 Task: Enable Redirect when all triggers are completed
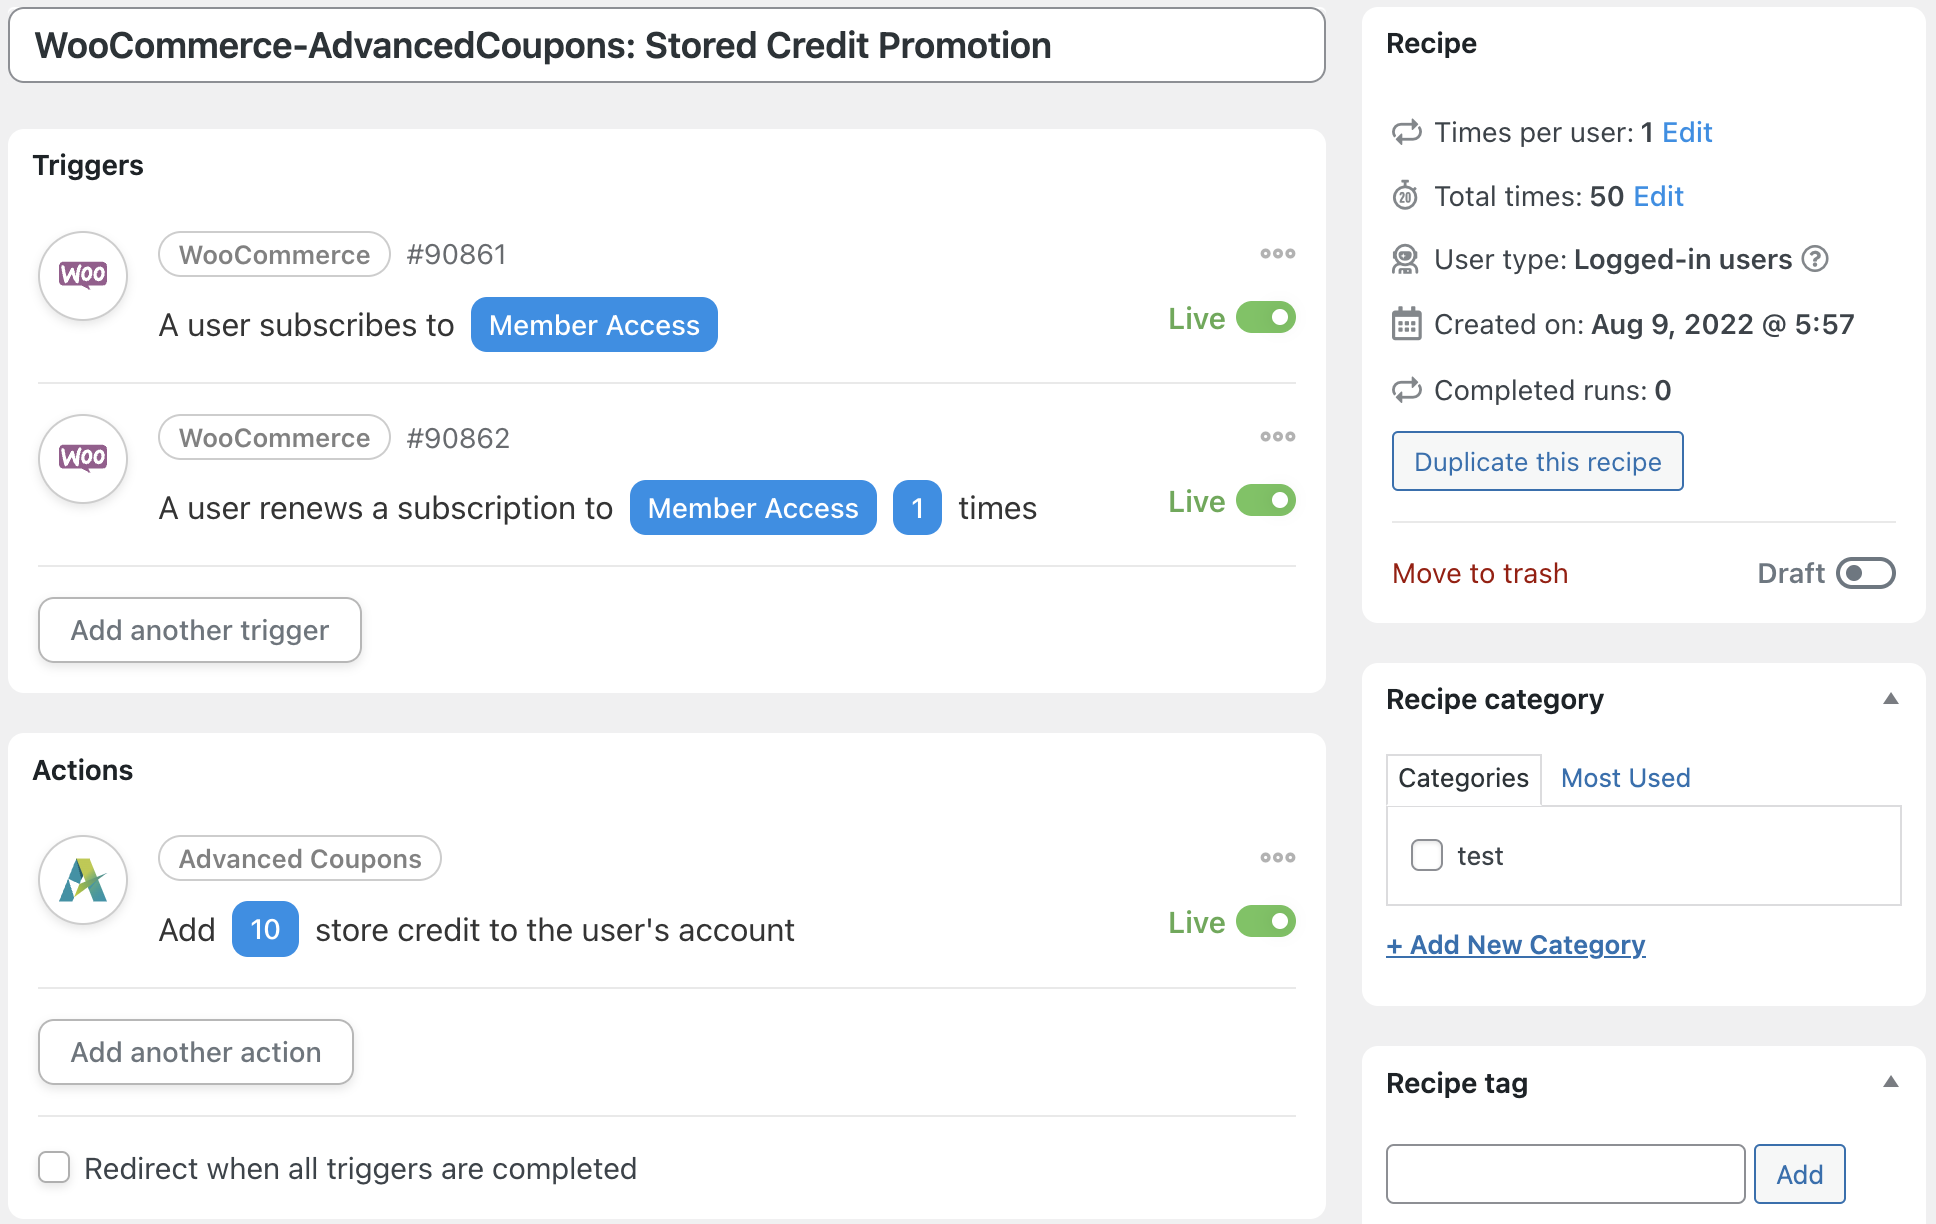[54, 1168]
